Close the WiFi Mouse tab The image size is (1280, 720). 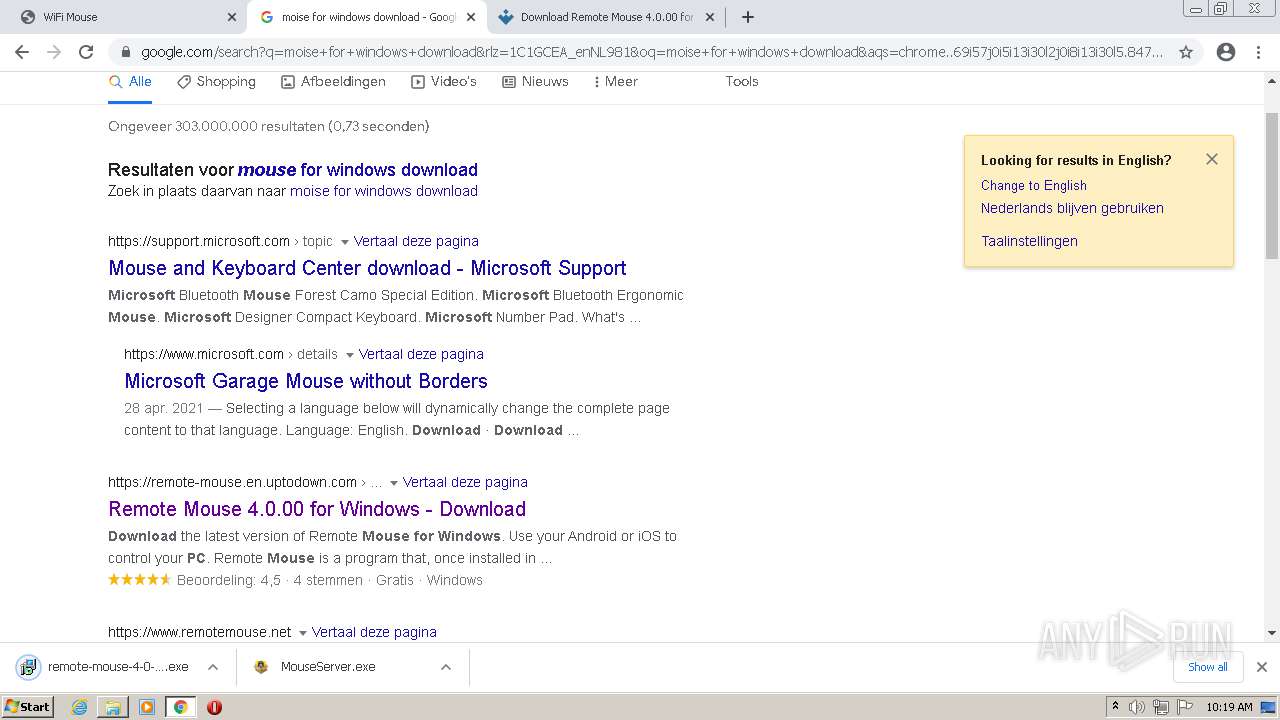click(x=232, y=17)
